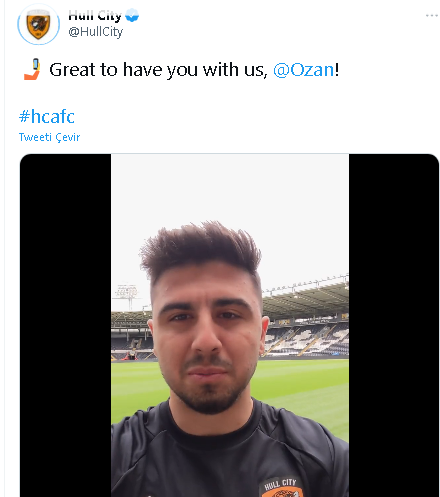Open the Hull City display name
Image resolution: width=440 pixels, height=497 pixels.
click(x=95, y=15)
